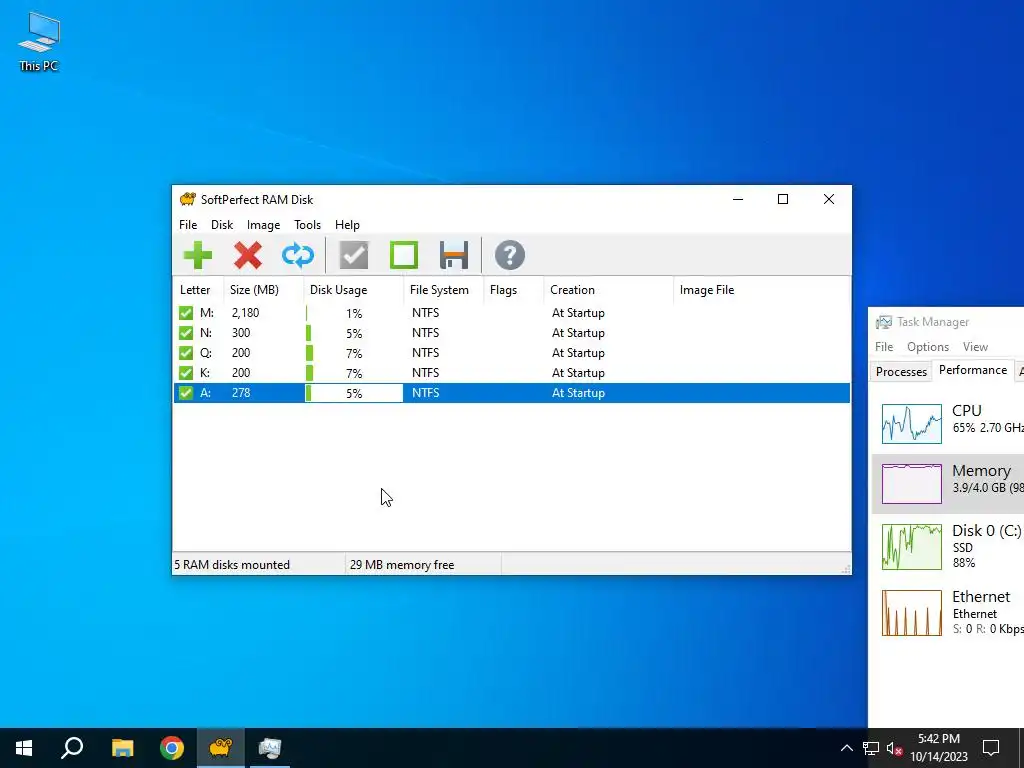Open File Explorer from the taskbar

(x=122, y=748)
